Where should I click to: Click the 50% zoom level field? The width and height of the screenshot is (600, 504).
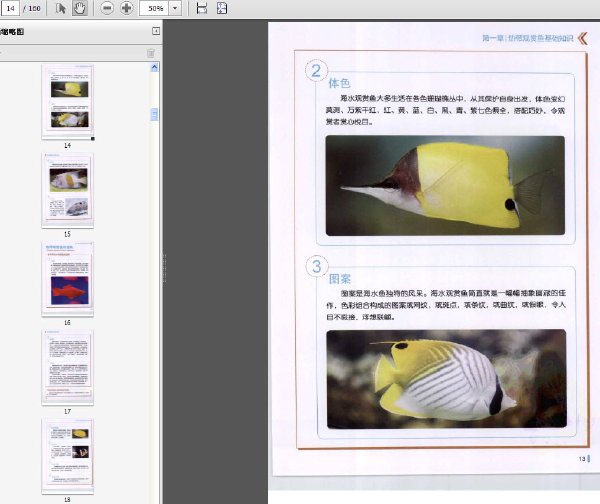[x=154, y=8]
